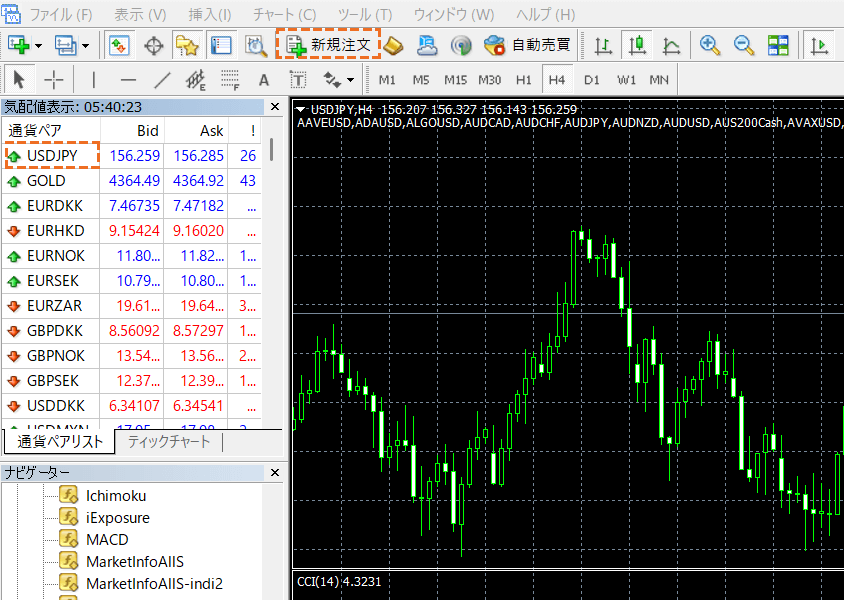Draw a vertical line tool
This screenshot has height=600, width=844.
pos(93,80)
